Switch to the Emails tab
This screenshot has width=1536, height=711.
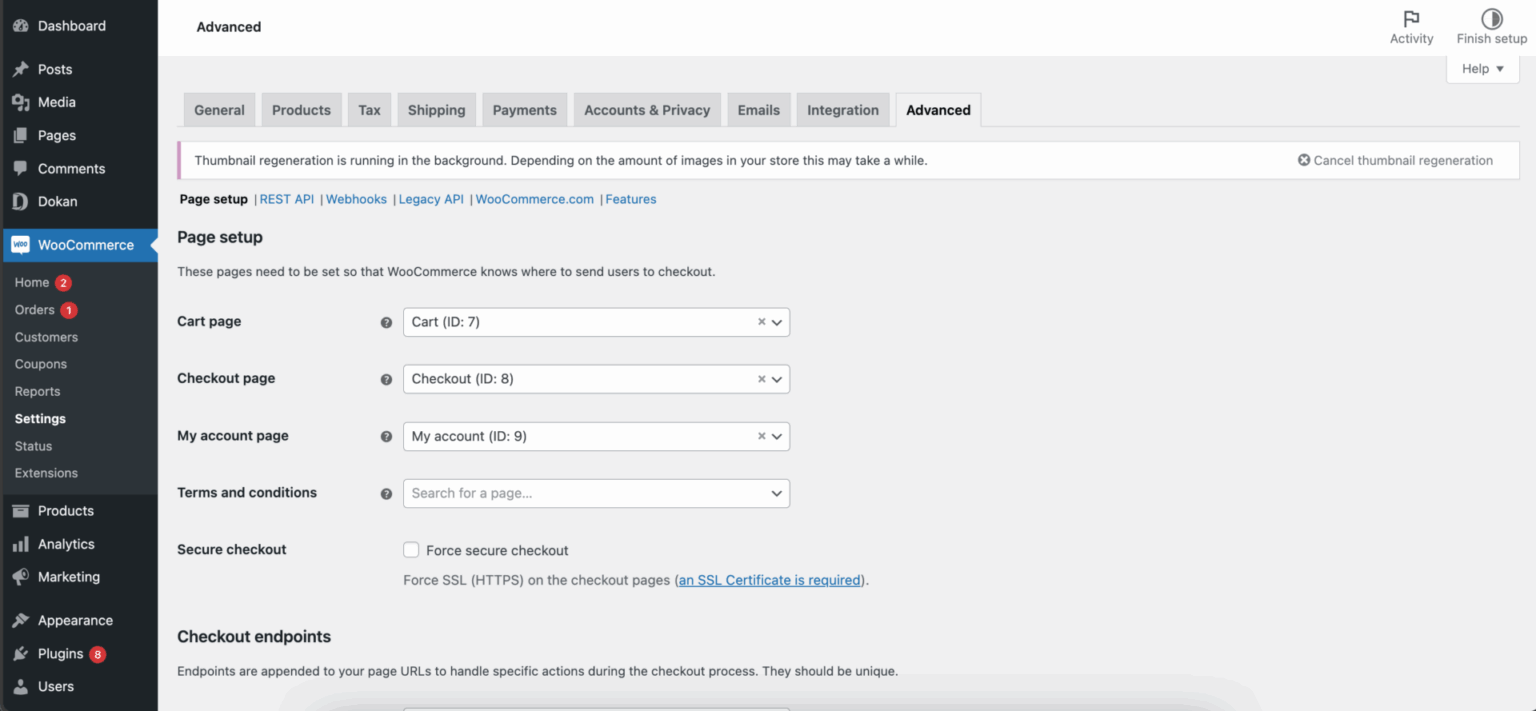pos(759,110)
